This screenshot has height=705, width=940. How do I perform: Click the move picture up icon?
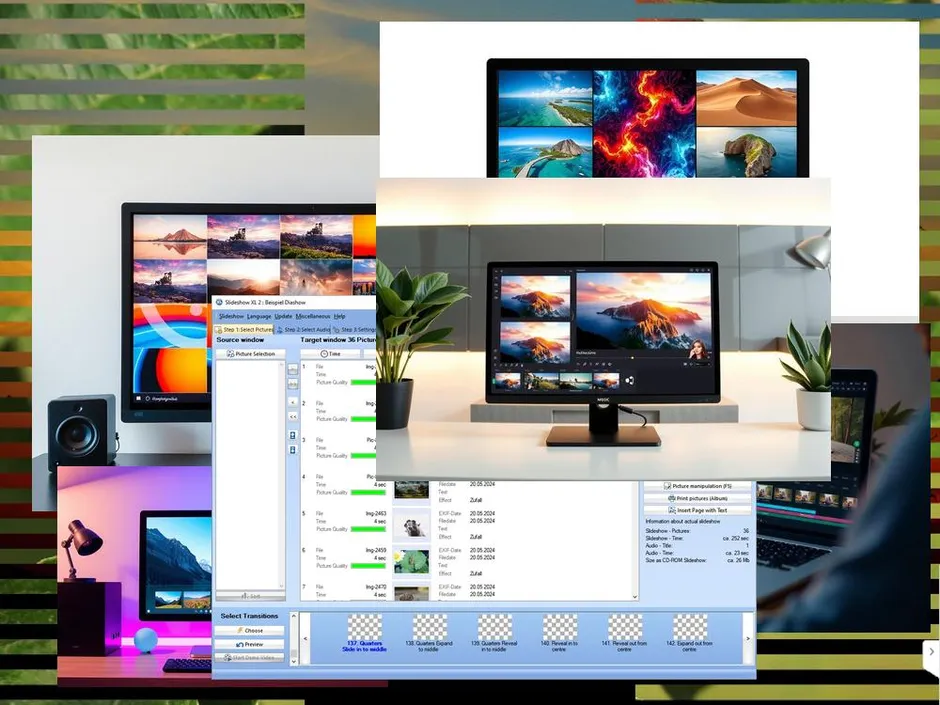(x=293, y=436)
